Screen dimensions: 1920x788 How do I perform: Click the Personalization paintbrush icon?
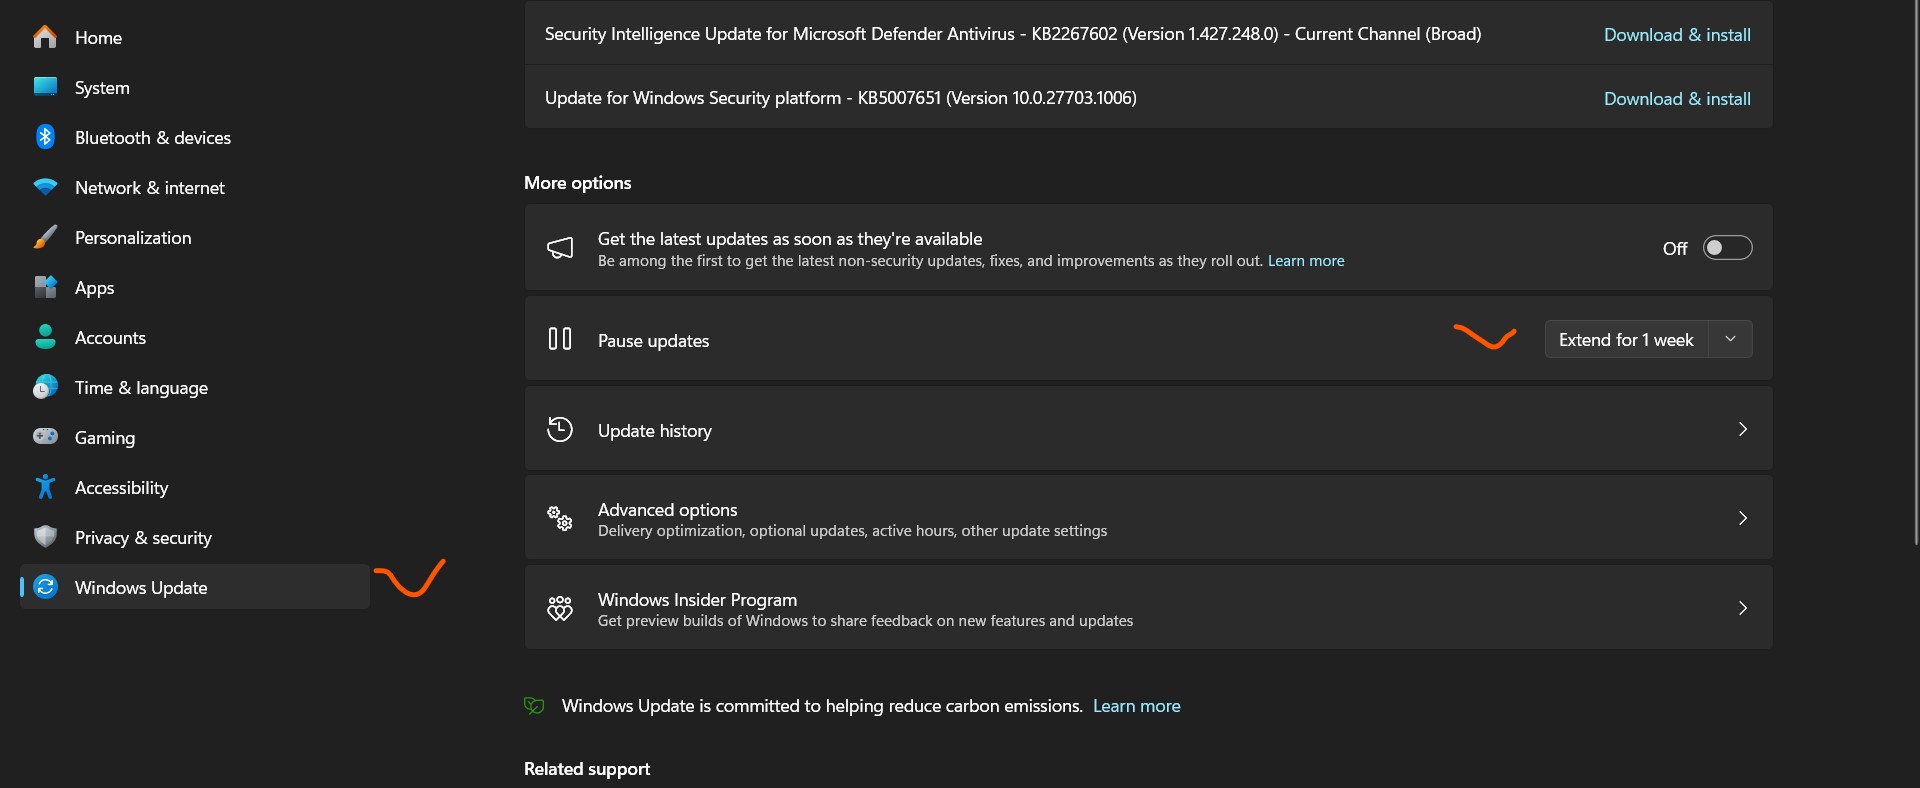tap(45, 237)
